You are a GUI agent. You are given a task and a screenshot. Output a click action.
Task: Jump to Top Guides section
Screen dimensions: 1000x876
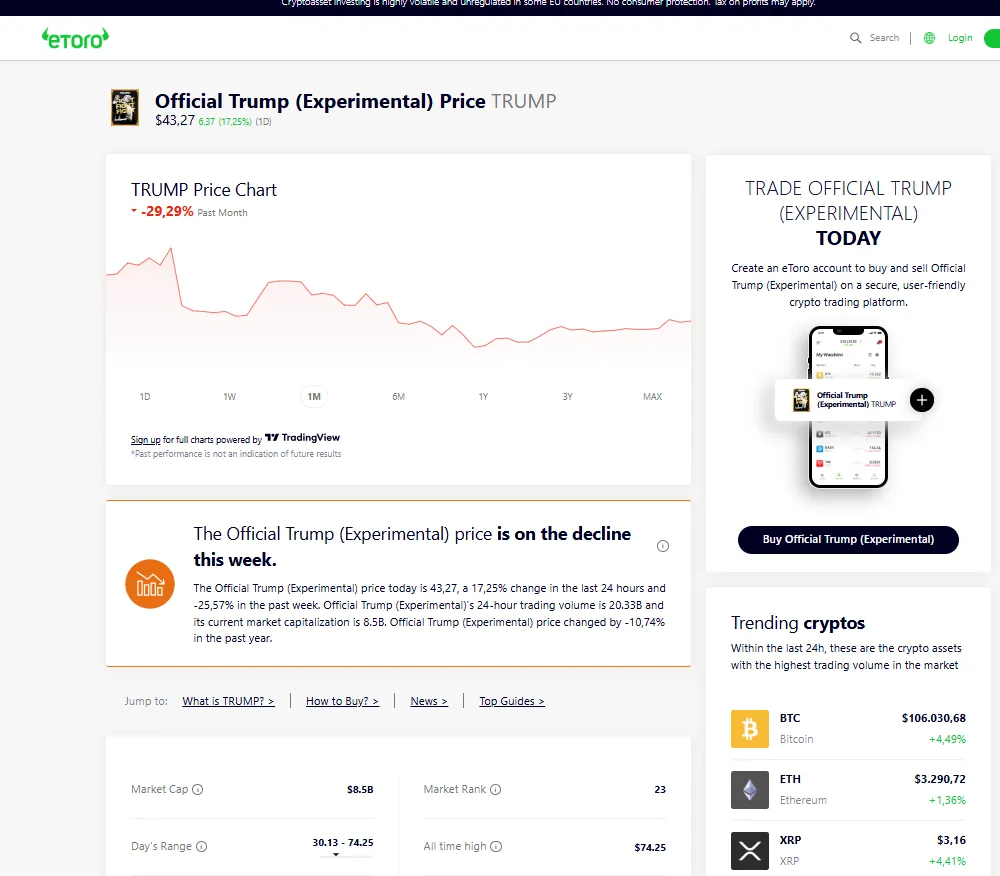(x=512, y=701)
